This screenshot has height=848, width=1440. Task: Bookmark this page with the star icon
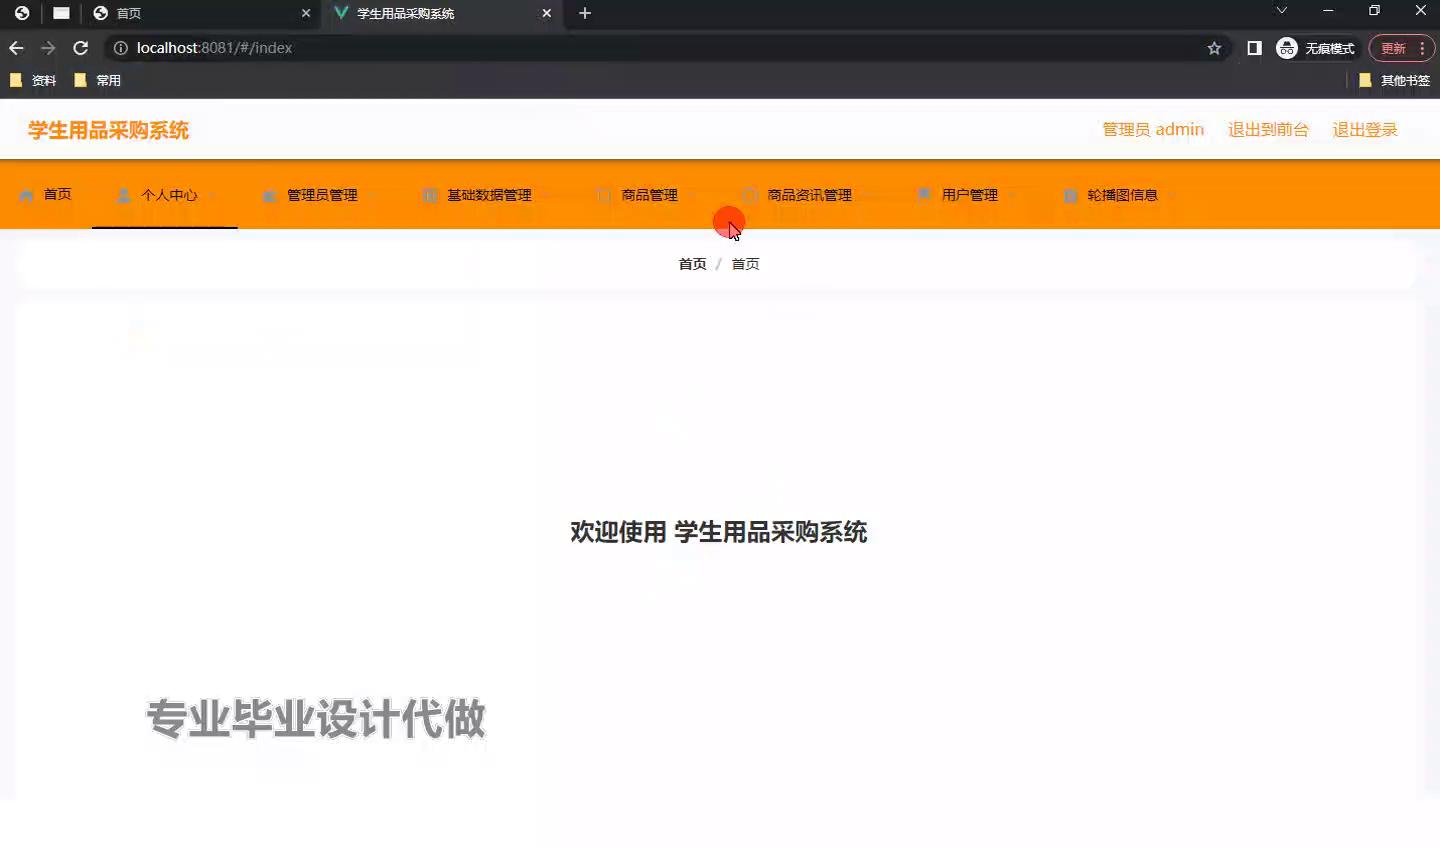point(1214,48)
